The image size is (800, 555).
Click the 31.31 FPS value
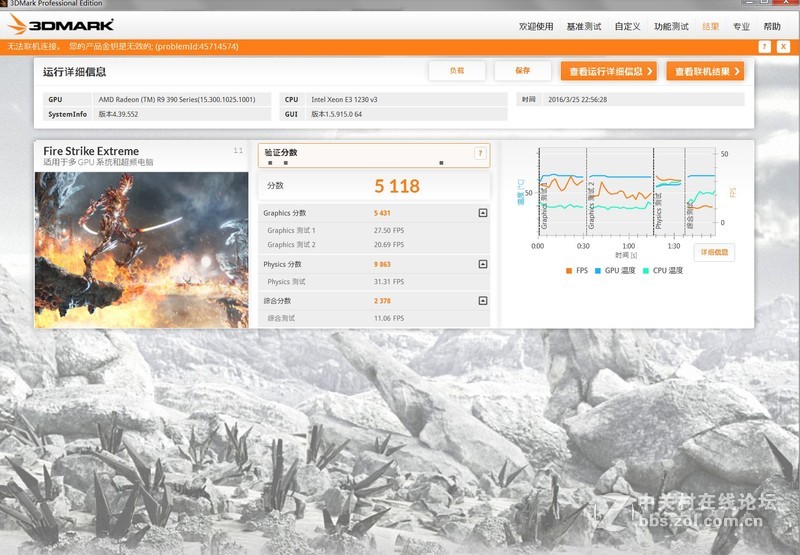389,282
